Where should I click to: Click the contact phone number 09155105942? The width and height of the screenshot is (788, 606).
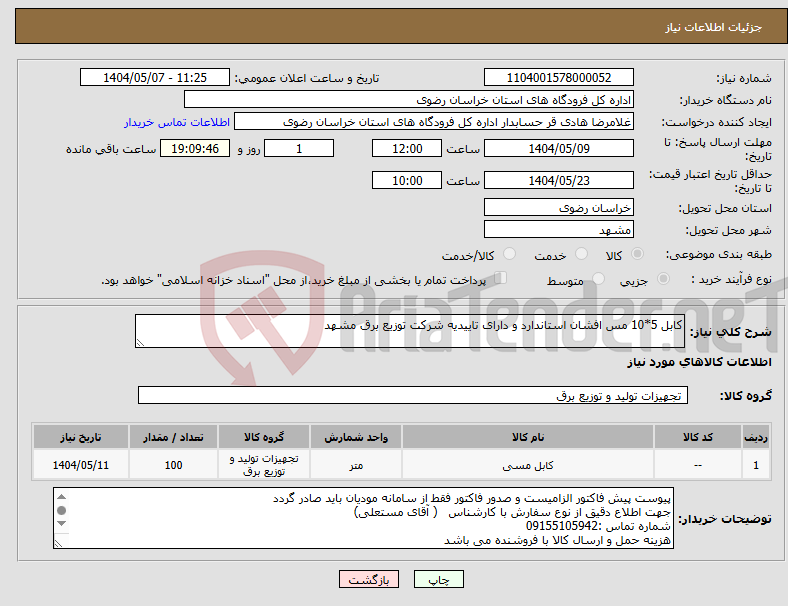point(563,526)
